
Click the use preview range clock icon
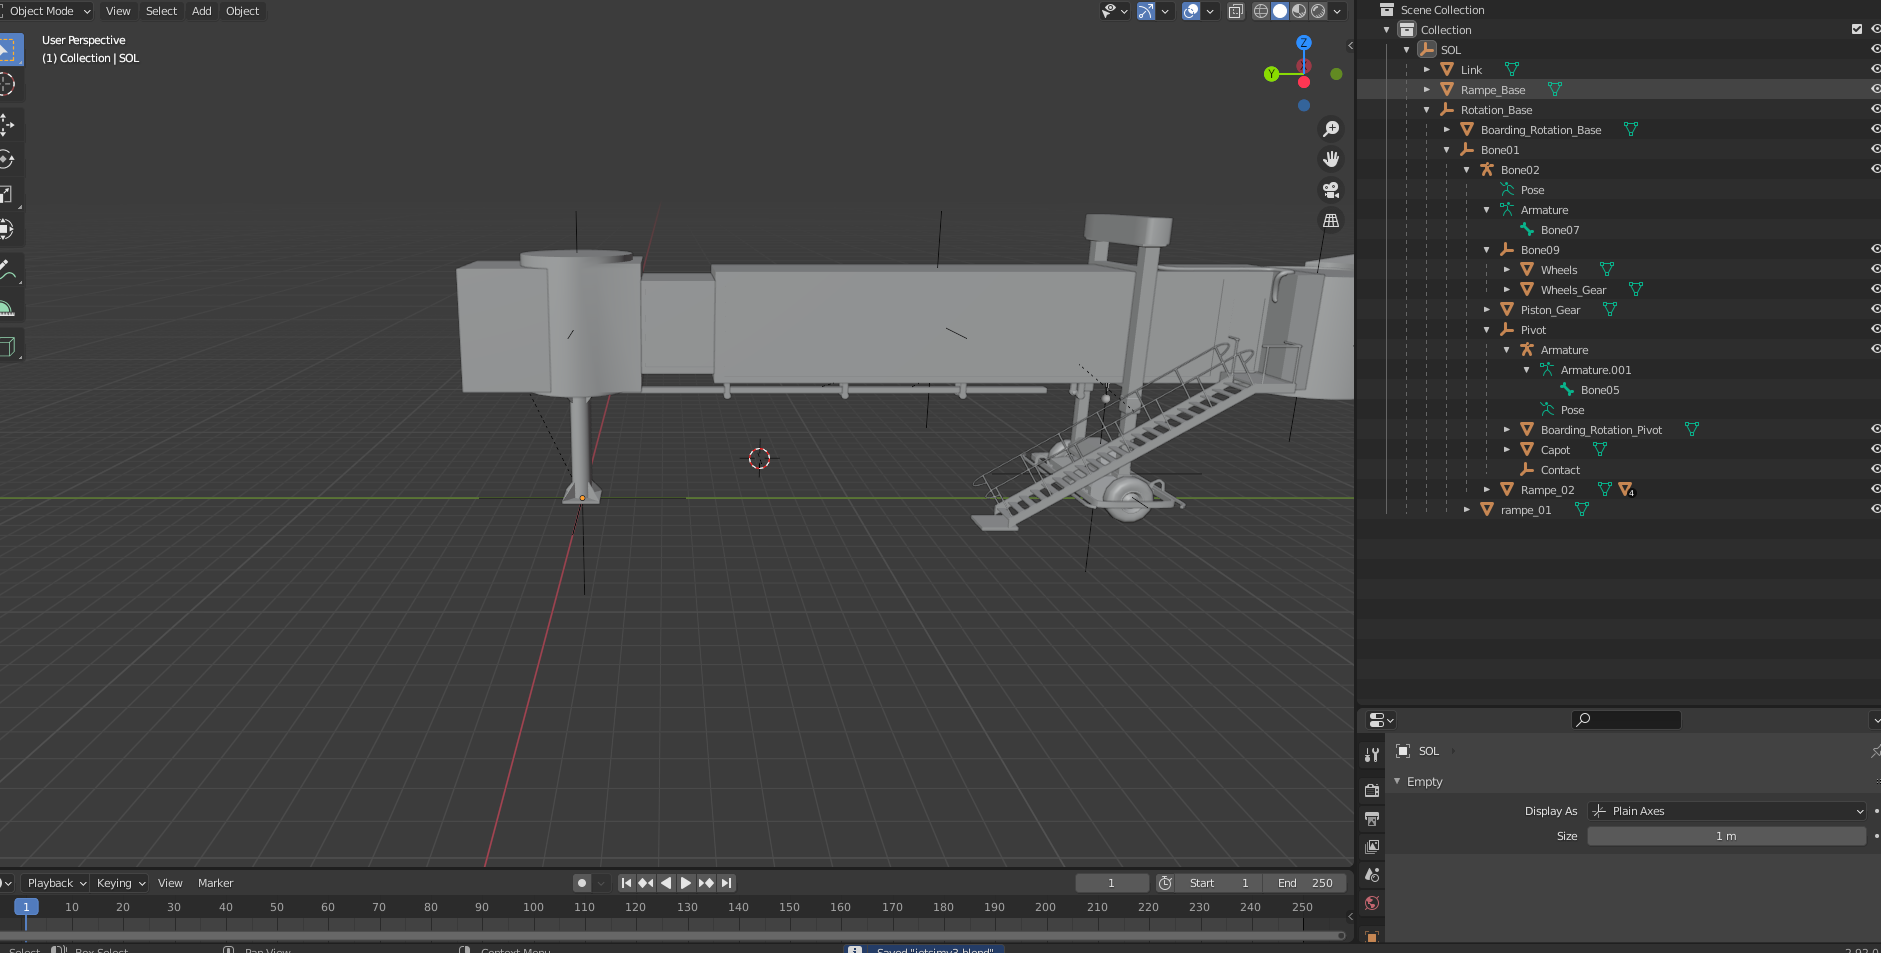click(x=1165, y=883)
